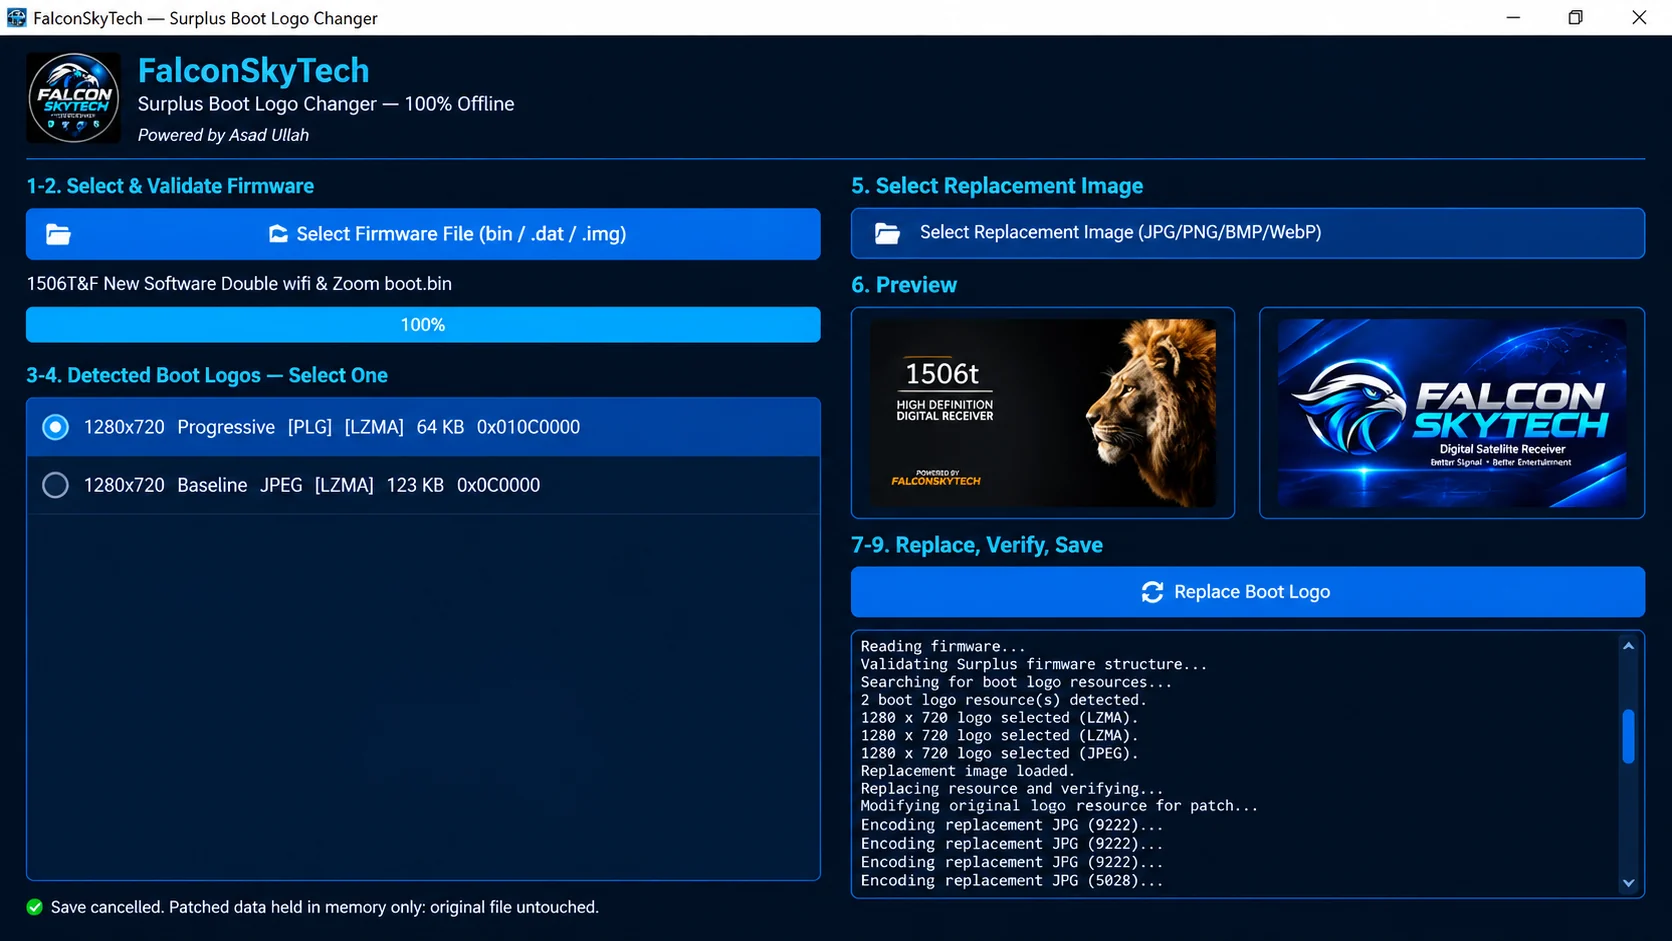Click the Falcon Skytech replacement logo preview
Viewport: 1672px width, 941px height.
[1452, 413]
